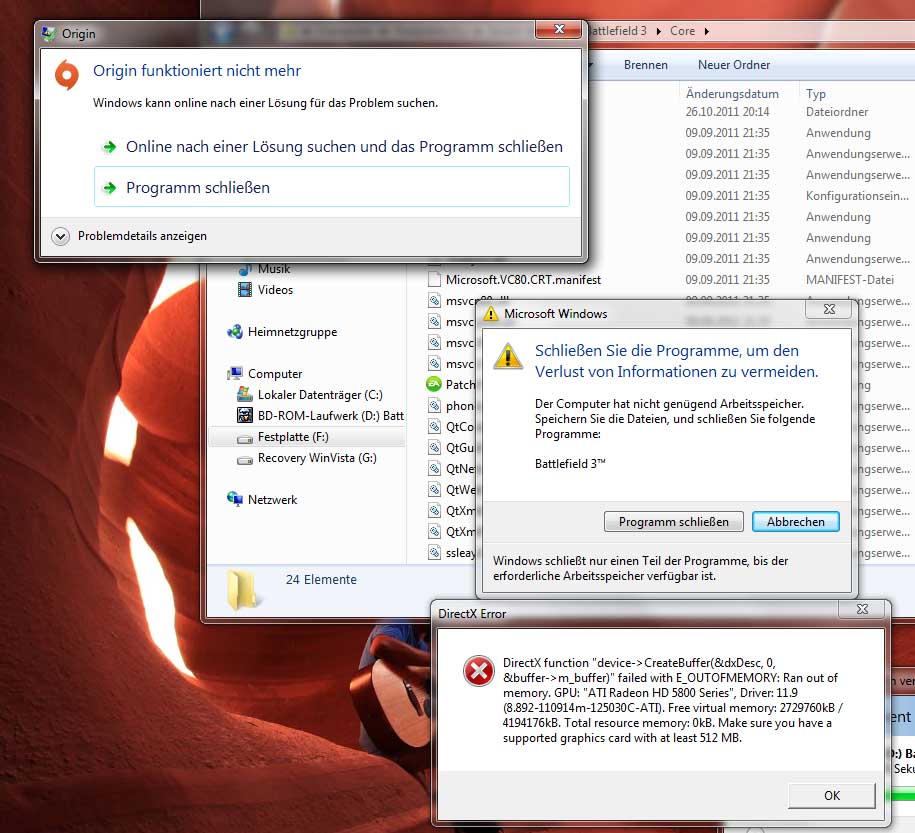Select ssleay file icon
Image resolution: width=915 pixels, height=833 pixels.
click(x=434, y=552)
